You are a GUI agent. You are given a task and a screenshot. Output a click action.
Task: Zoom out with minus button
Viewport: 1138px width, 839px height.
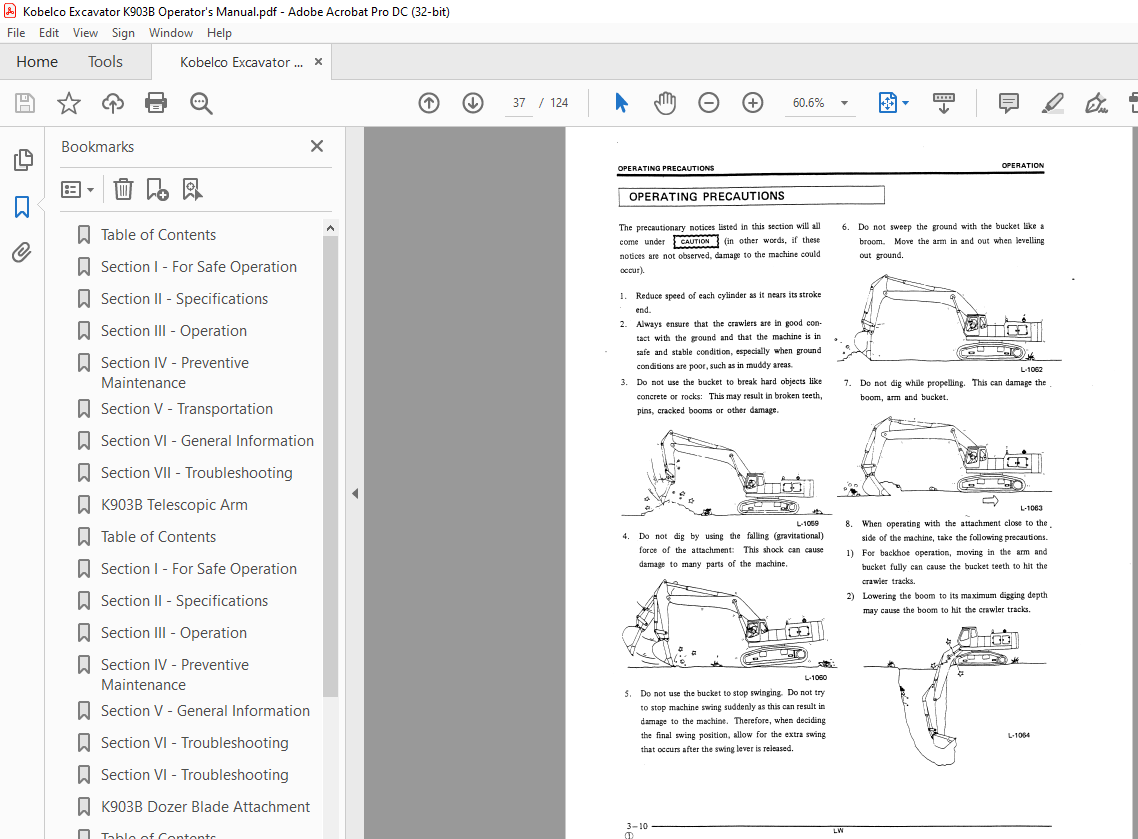pyautogui.click(x=708, y=103)
